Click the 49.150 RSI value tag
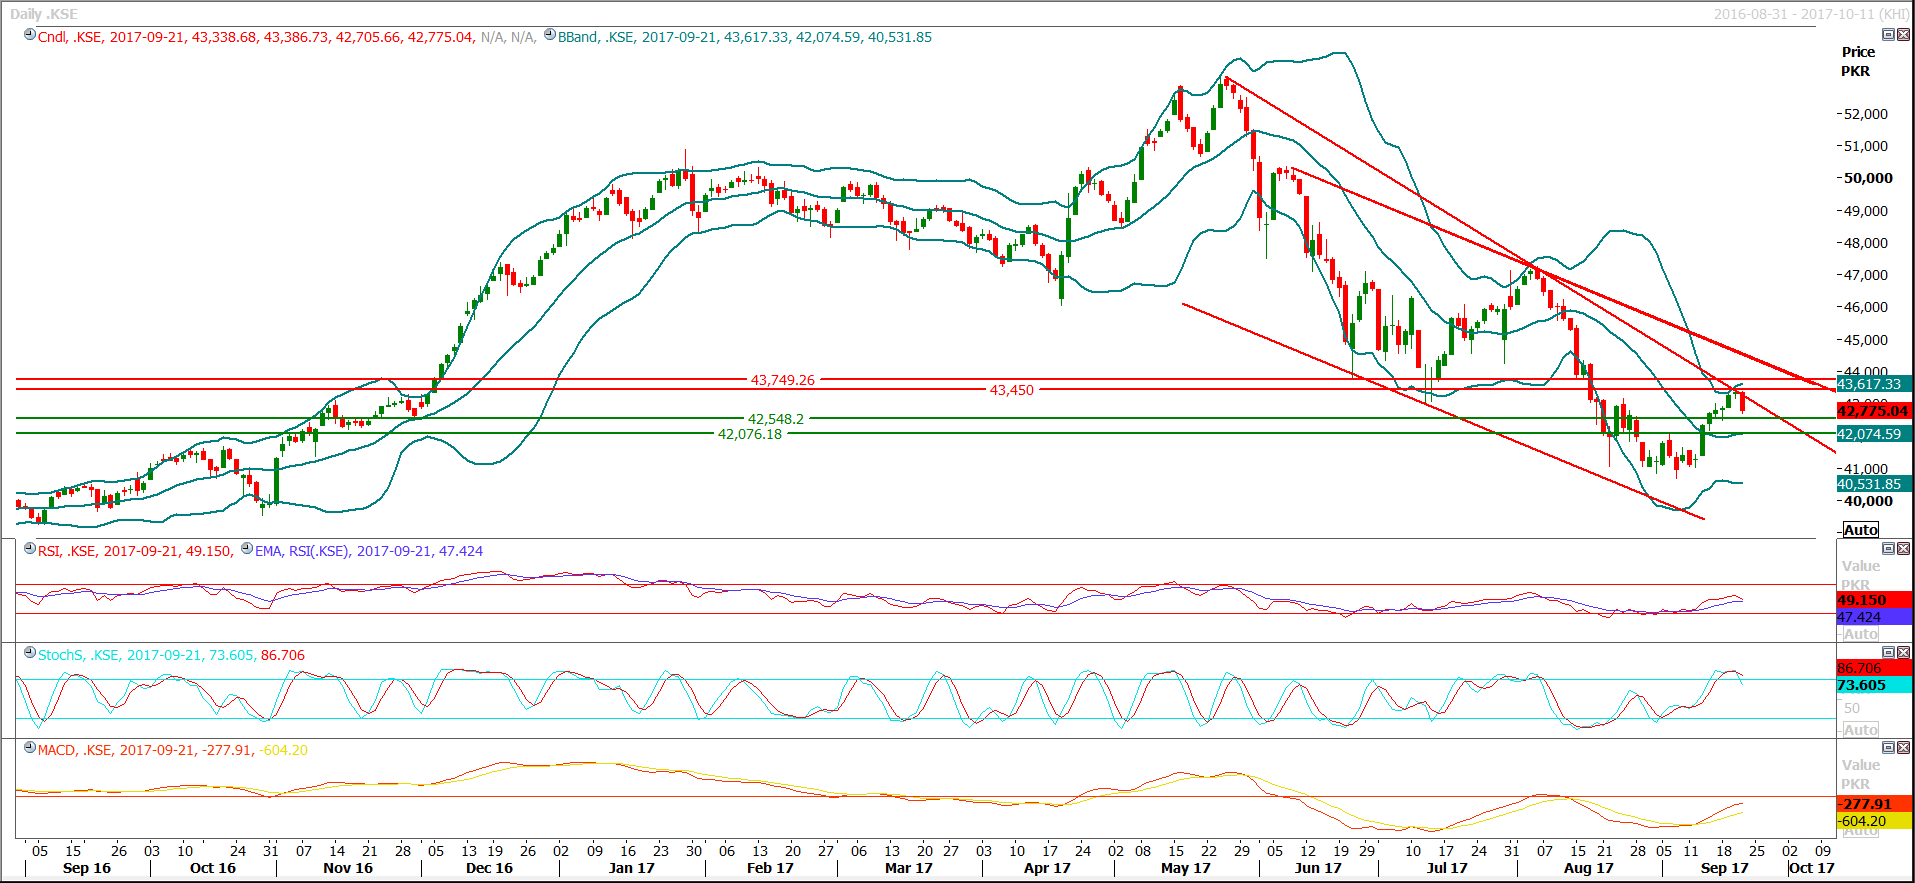Viewport: 1915px width, 883px height. pyautogui.click(x=1875, y=600)
